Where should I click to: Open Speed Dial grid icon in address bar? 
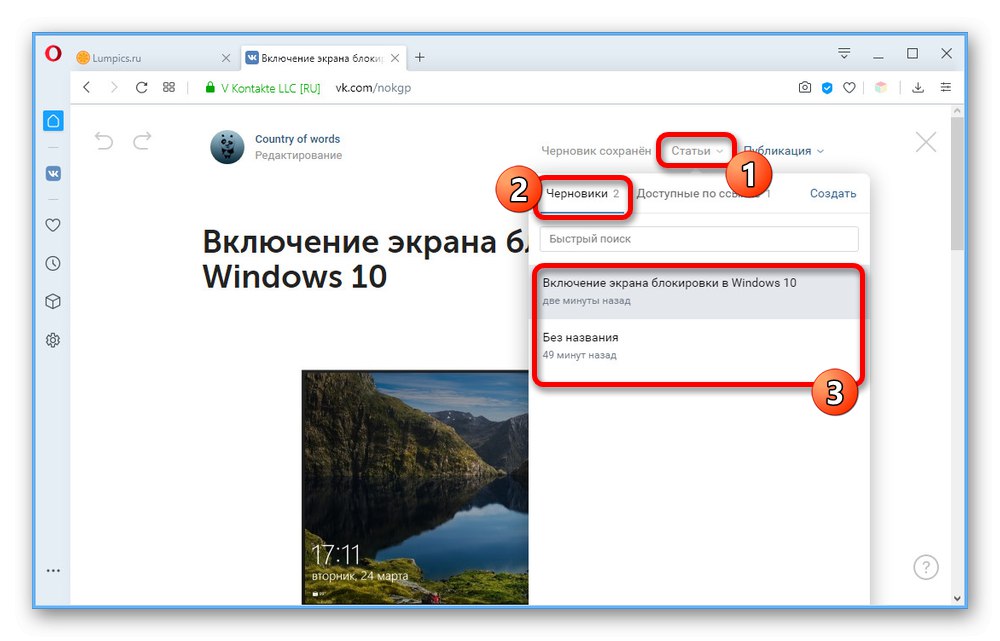(x=169, y=87)
